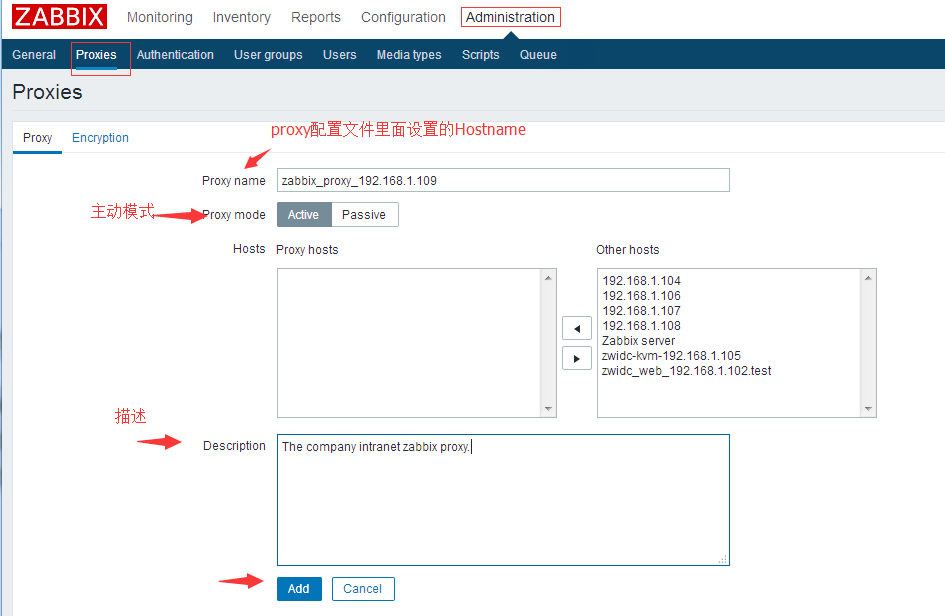Open the Encryption tab
Image resolution: width=945 pixels, height=616 pixels.
point(100,138)
